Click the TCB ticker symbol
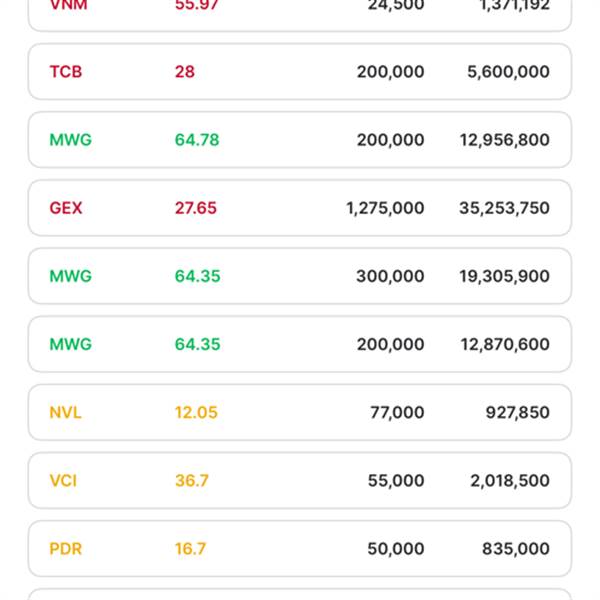The image size is (600, 600). 66,72
